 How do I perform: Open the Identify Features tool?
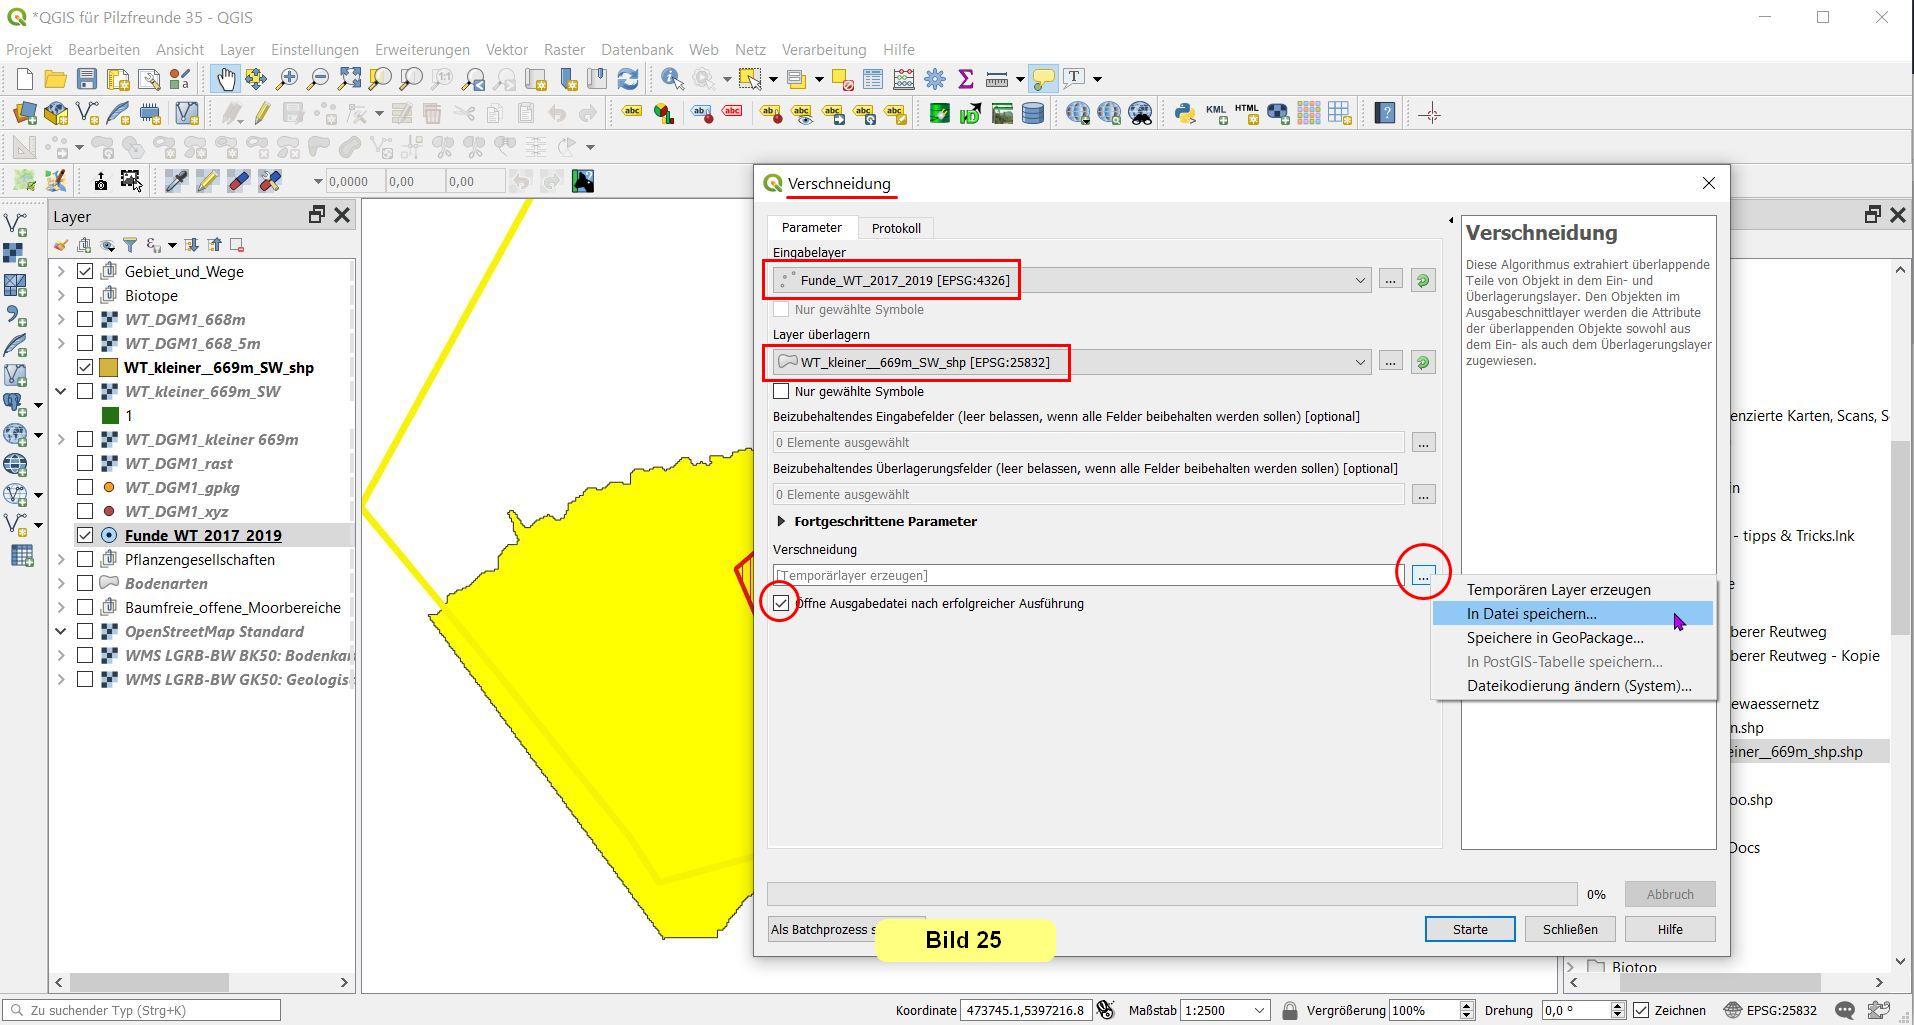pos(672,79)
